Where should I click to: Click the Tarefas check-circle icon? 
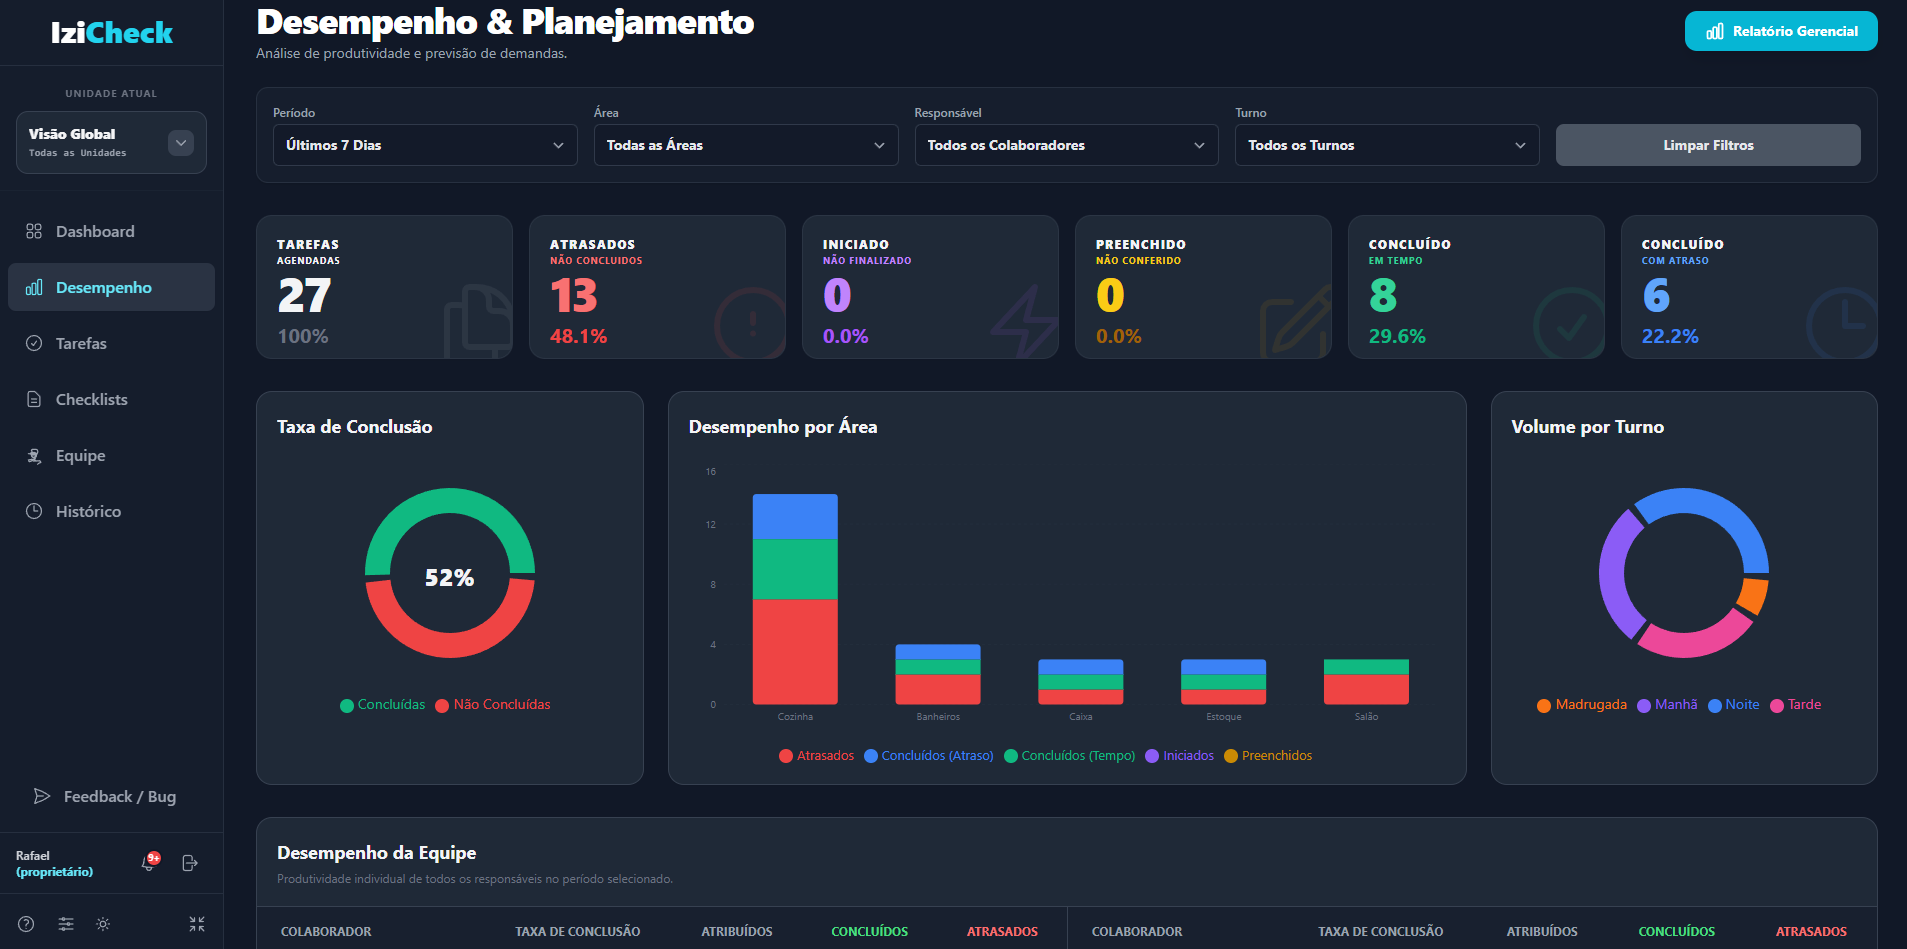pyautogui.click(x=34, y=343)
